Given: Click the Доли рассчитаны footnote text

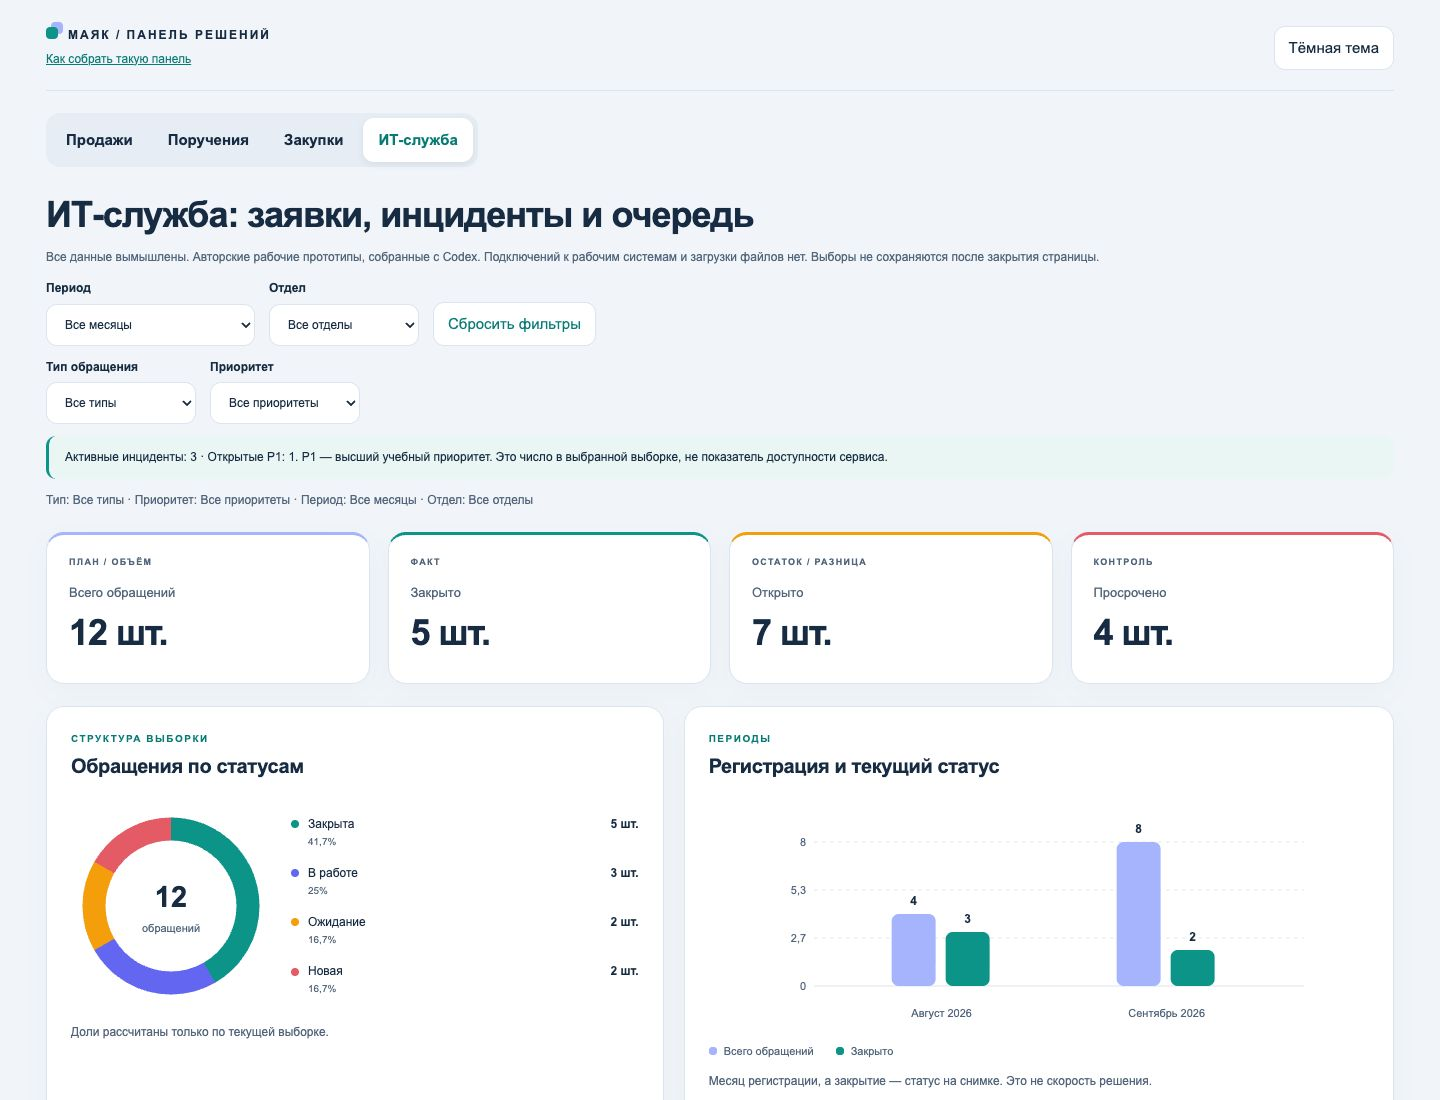Looking at the screenshot, I should tap(200, 1032).
